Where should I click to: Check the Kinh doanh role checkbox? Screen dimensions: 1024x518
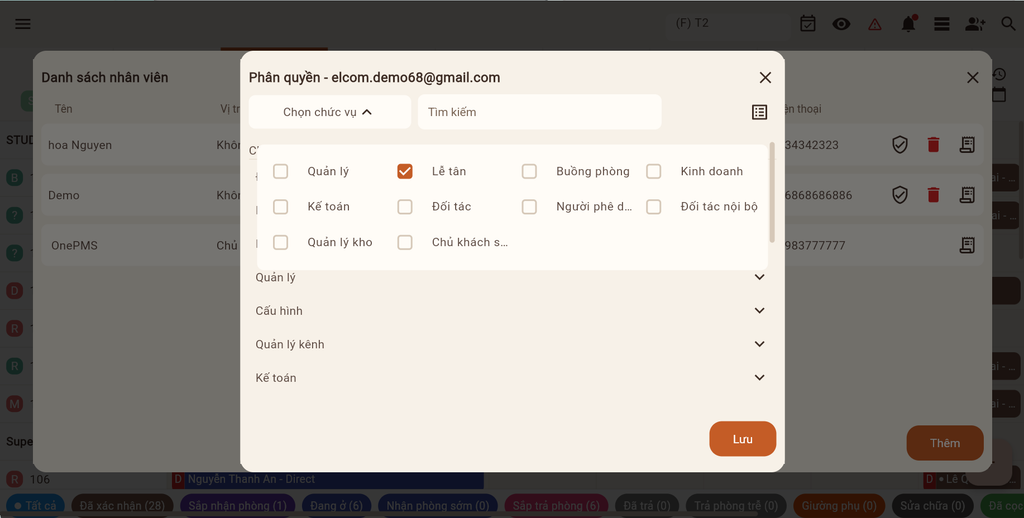pyautogui.click(x=654, y=171)
